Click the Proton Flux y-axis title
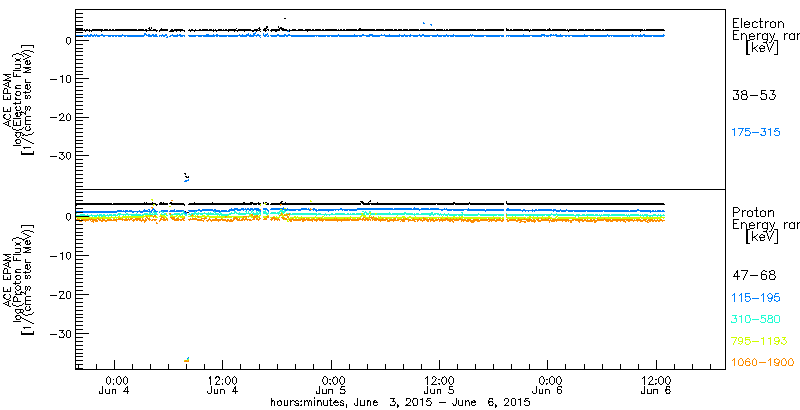800x410 pixels. click(x=18, y=278)
